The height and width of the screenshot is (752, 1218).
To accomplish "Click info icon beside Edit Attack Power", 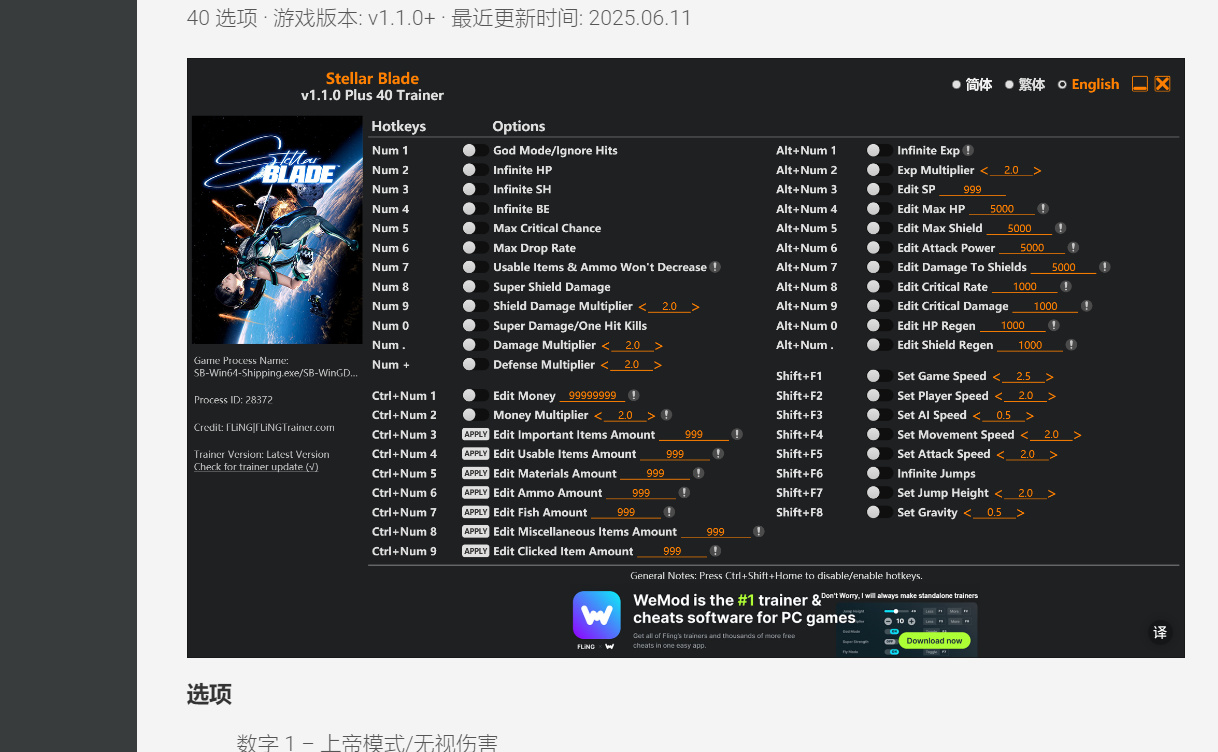I will click(x=1073, y=248).
